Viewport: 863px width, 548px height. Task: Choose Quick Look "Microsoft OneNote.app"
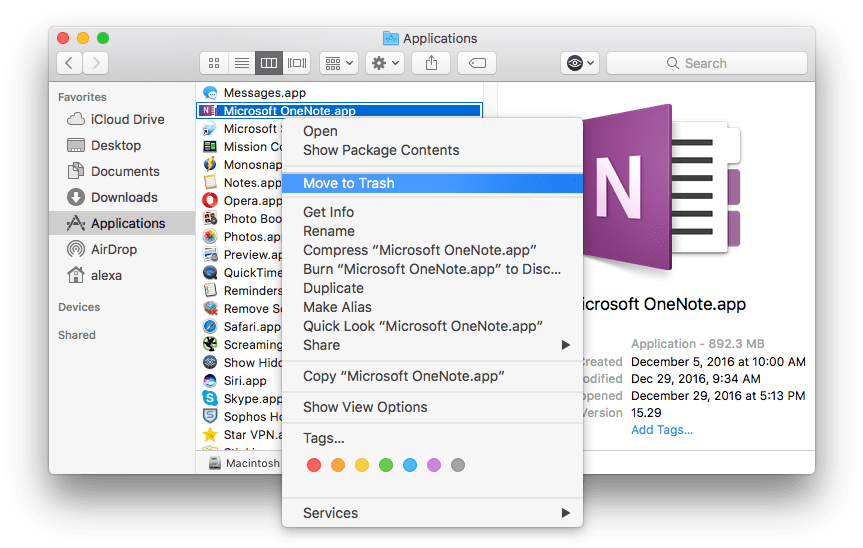coord(432,326)
